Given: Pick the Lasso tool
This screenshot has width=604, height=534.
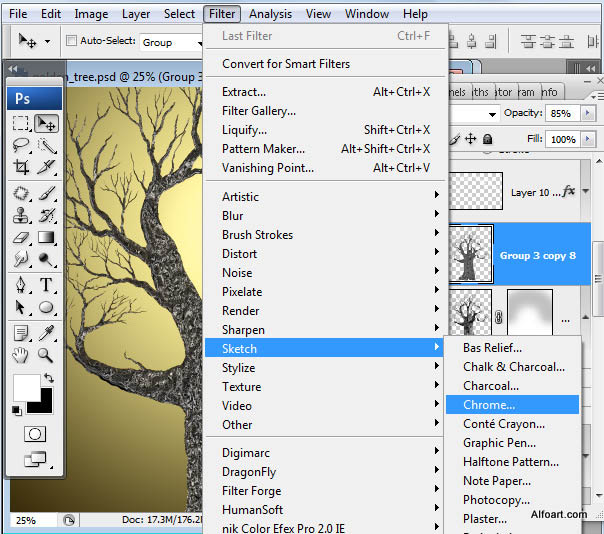Looking at the screenshot, I should [x=21, y=146].
